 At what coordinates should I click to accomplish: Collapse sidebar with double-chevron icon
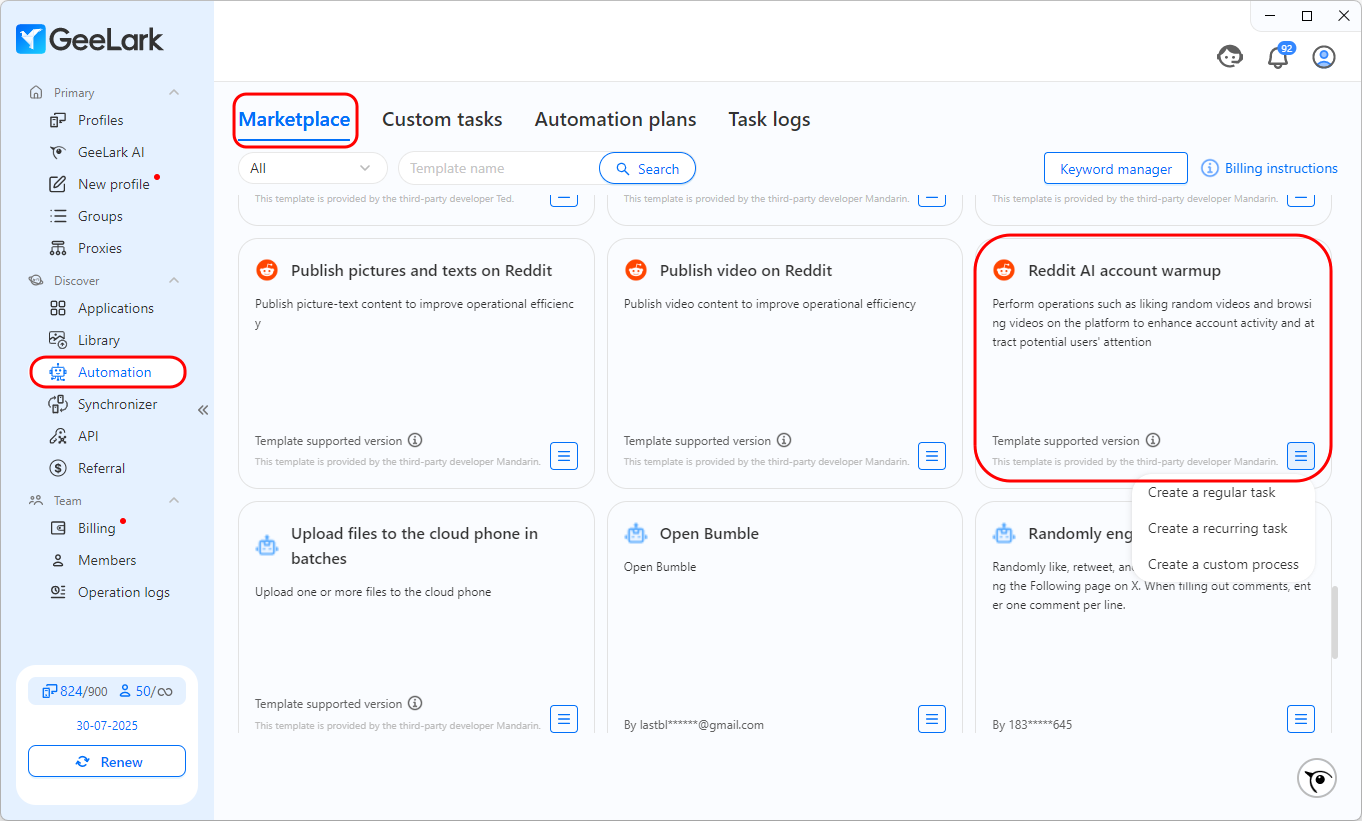tap(203, 410)
